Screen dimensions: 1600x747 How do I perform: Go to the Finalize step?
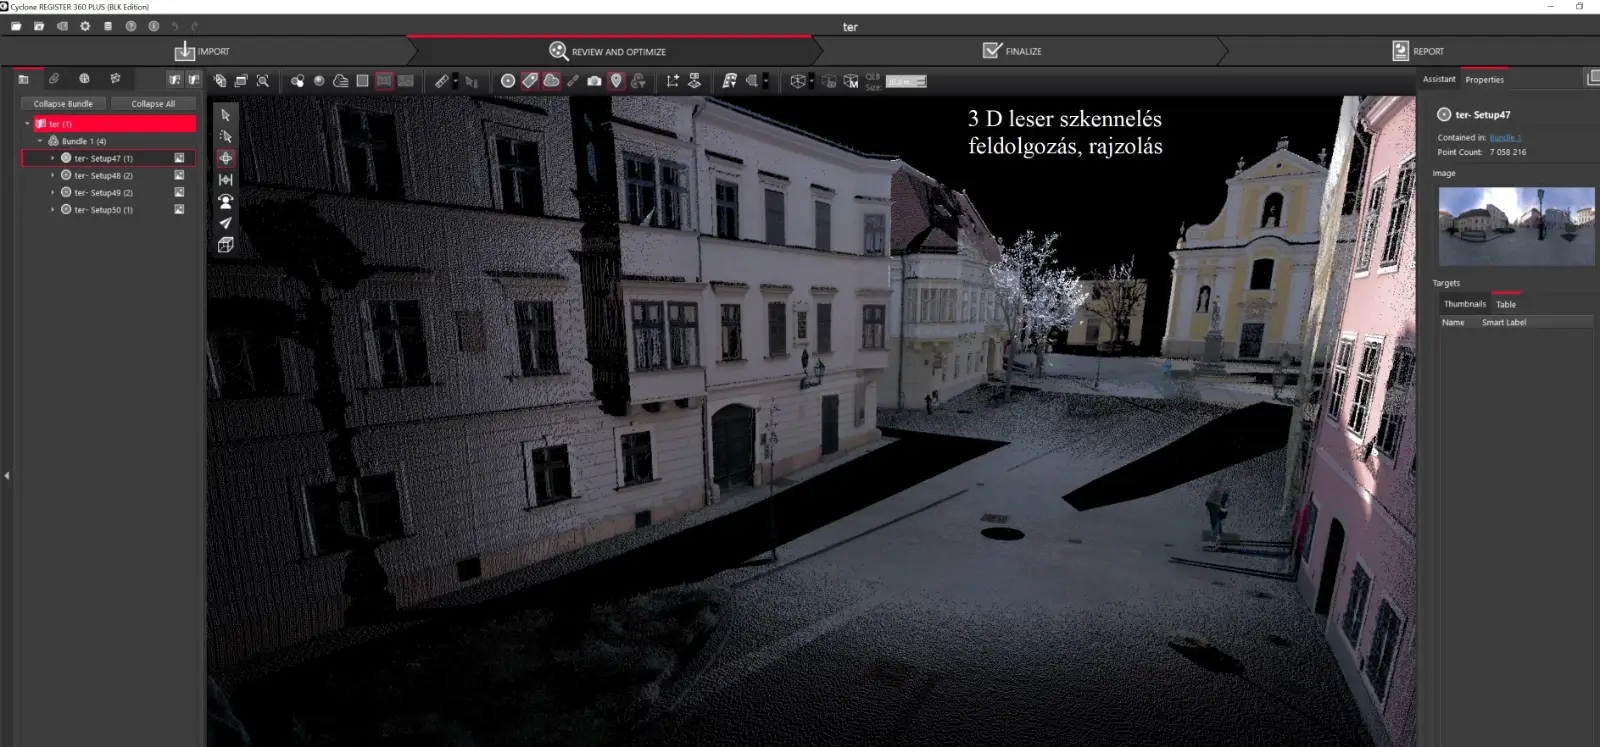point(1012,51)
